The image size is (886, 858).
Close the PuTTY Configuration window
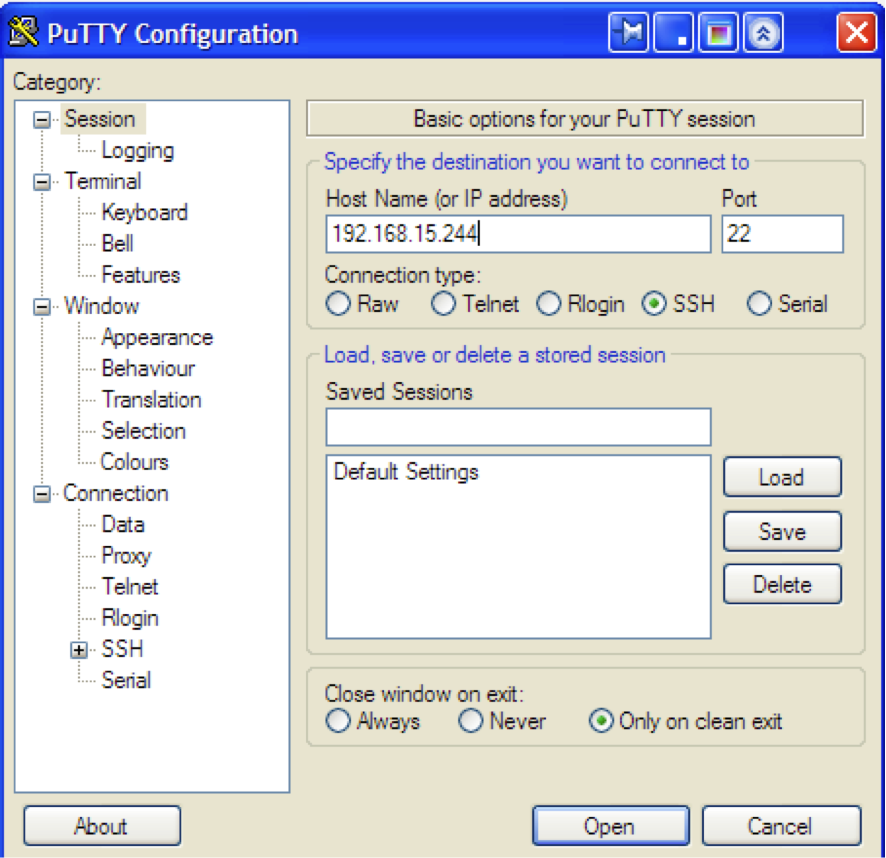coord(857,33)
